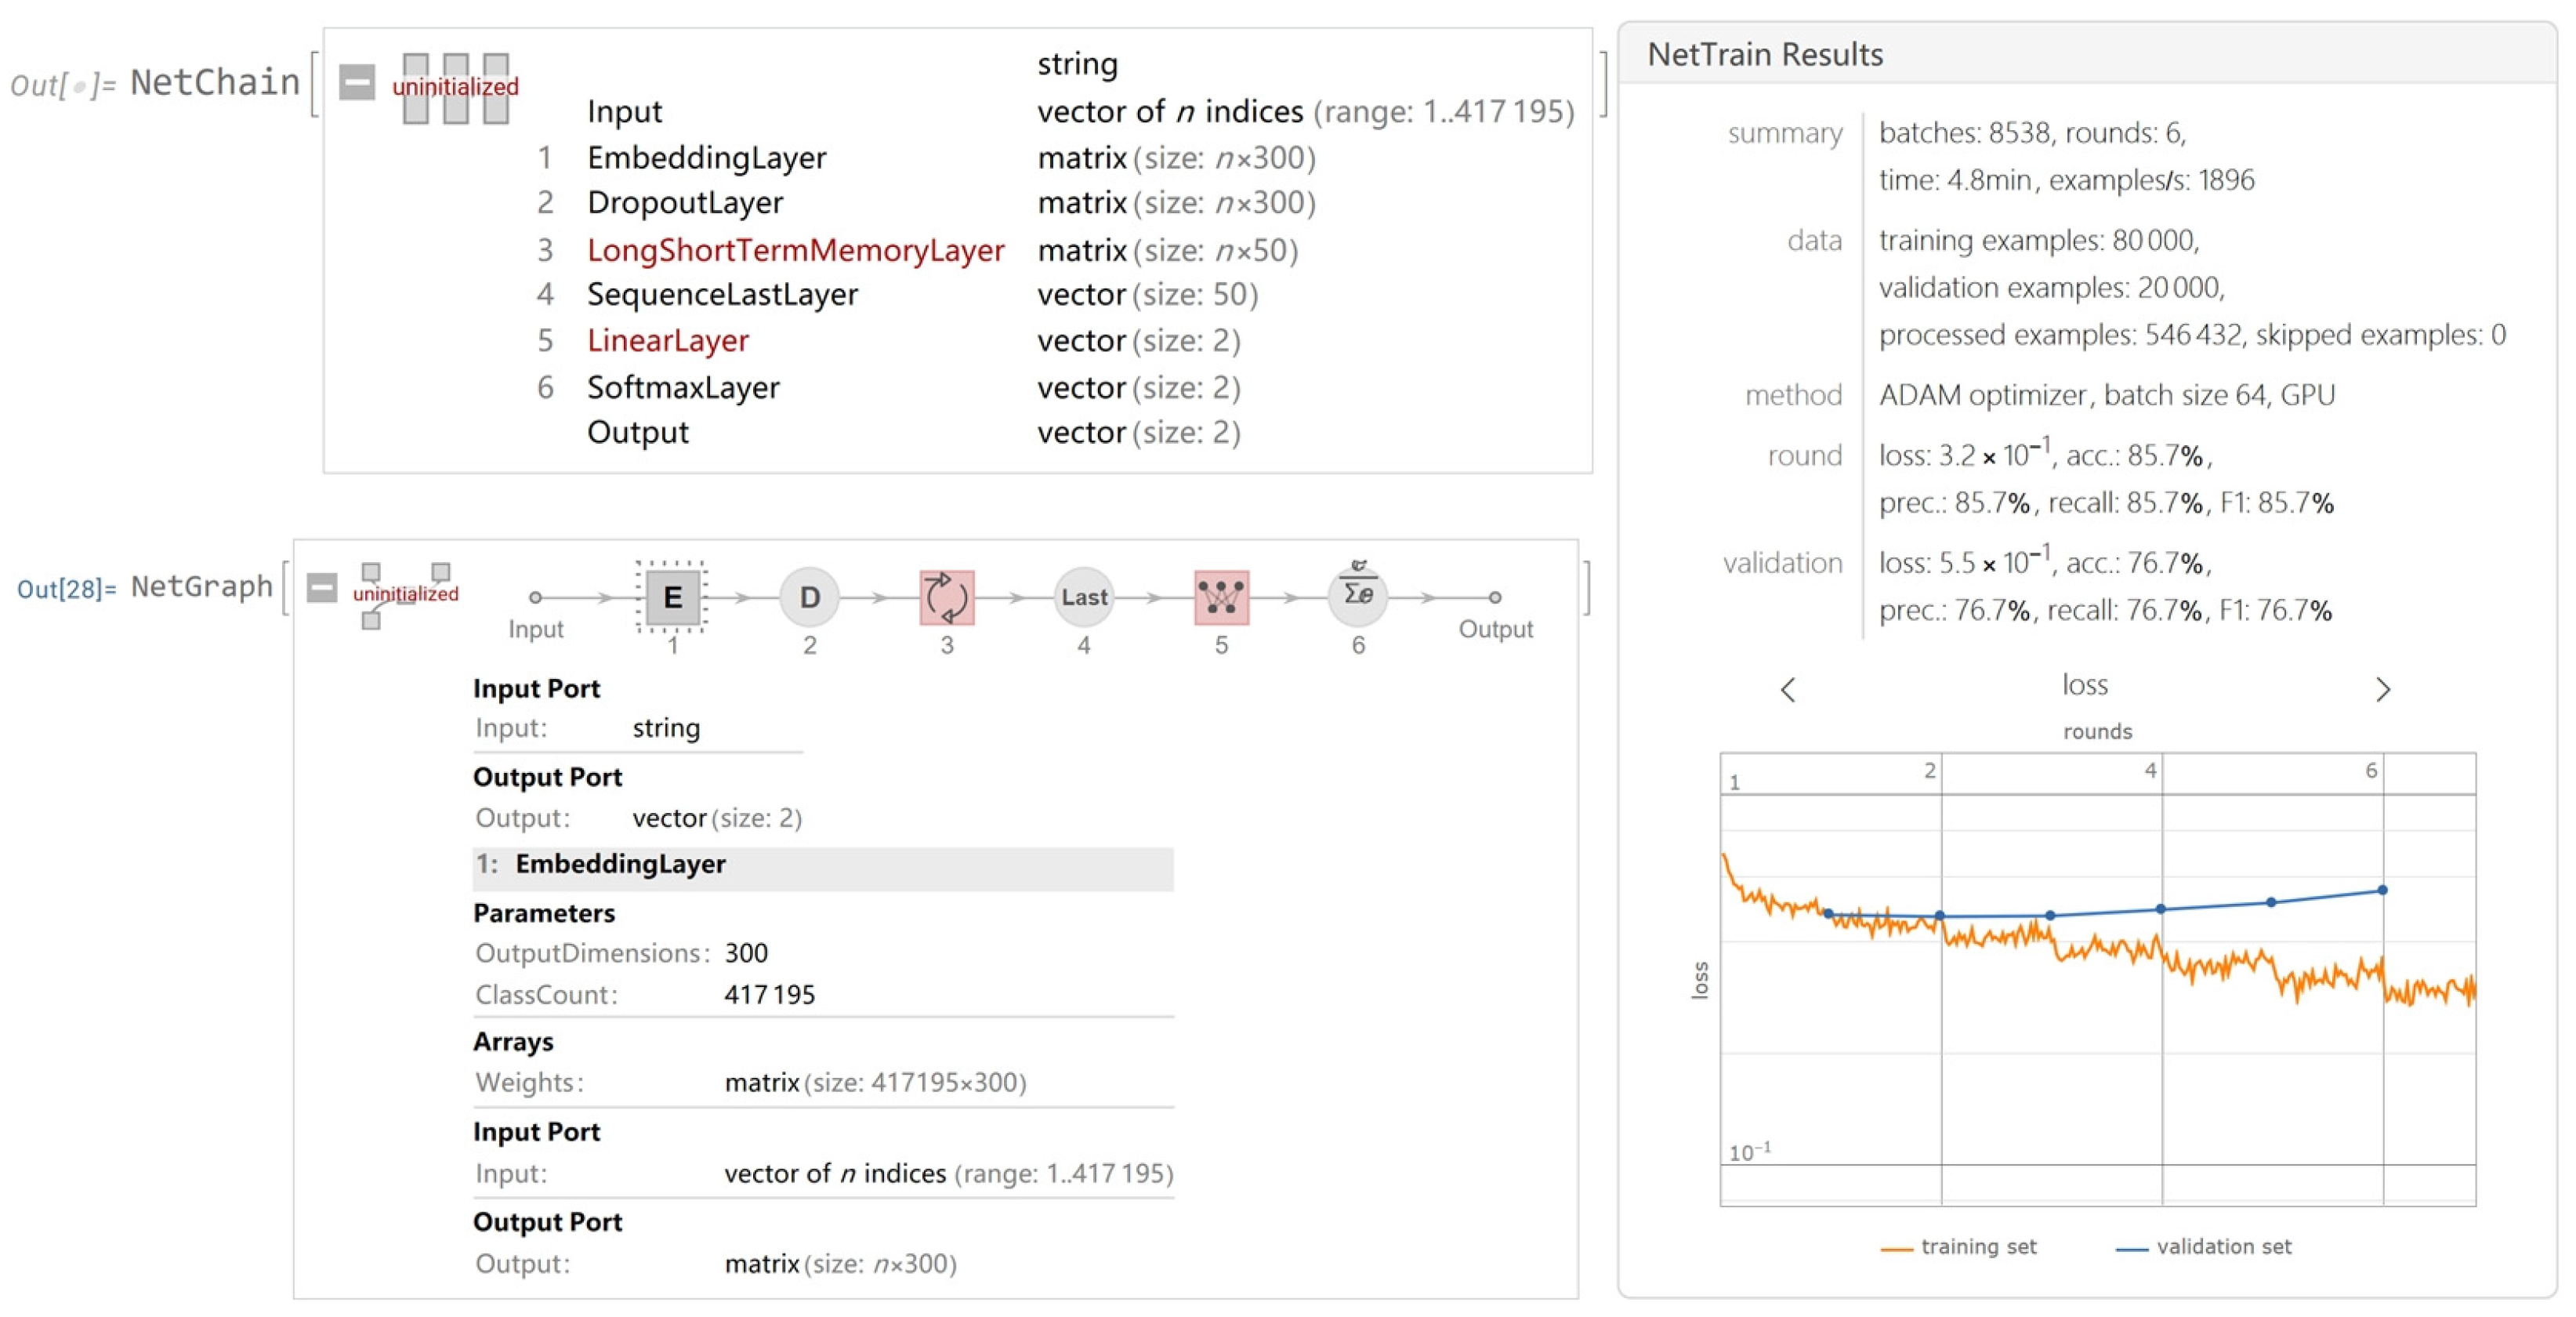Show previous training plot with left chevron

1788,689
